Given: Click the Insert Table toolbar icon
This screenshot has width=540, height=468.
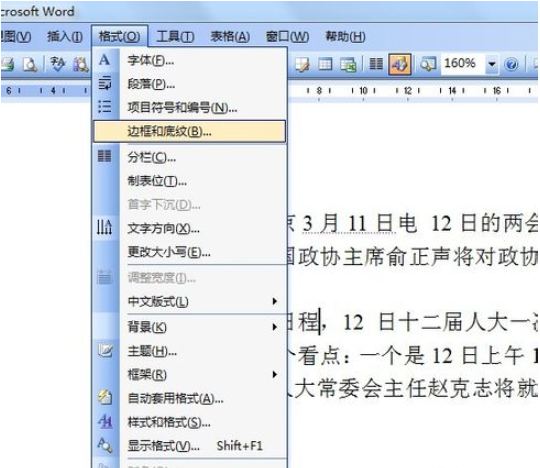Looking at the screenshot, I should click(325, 64).
